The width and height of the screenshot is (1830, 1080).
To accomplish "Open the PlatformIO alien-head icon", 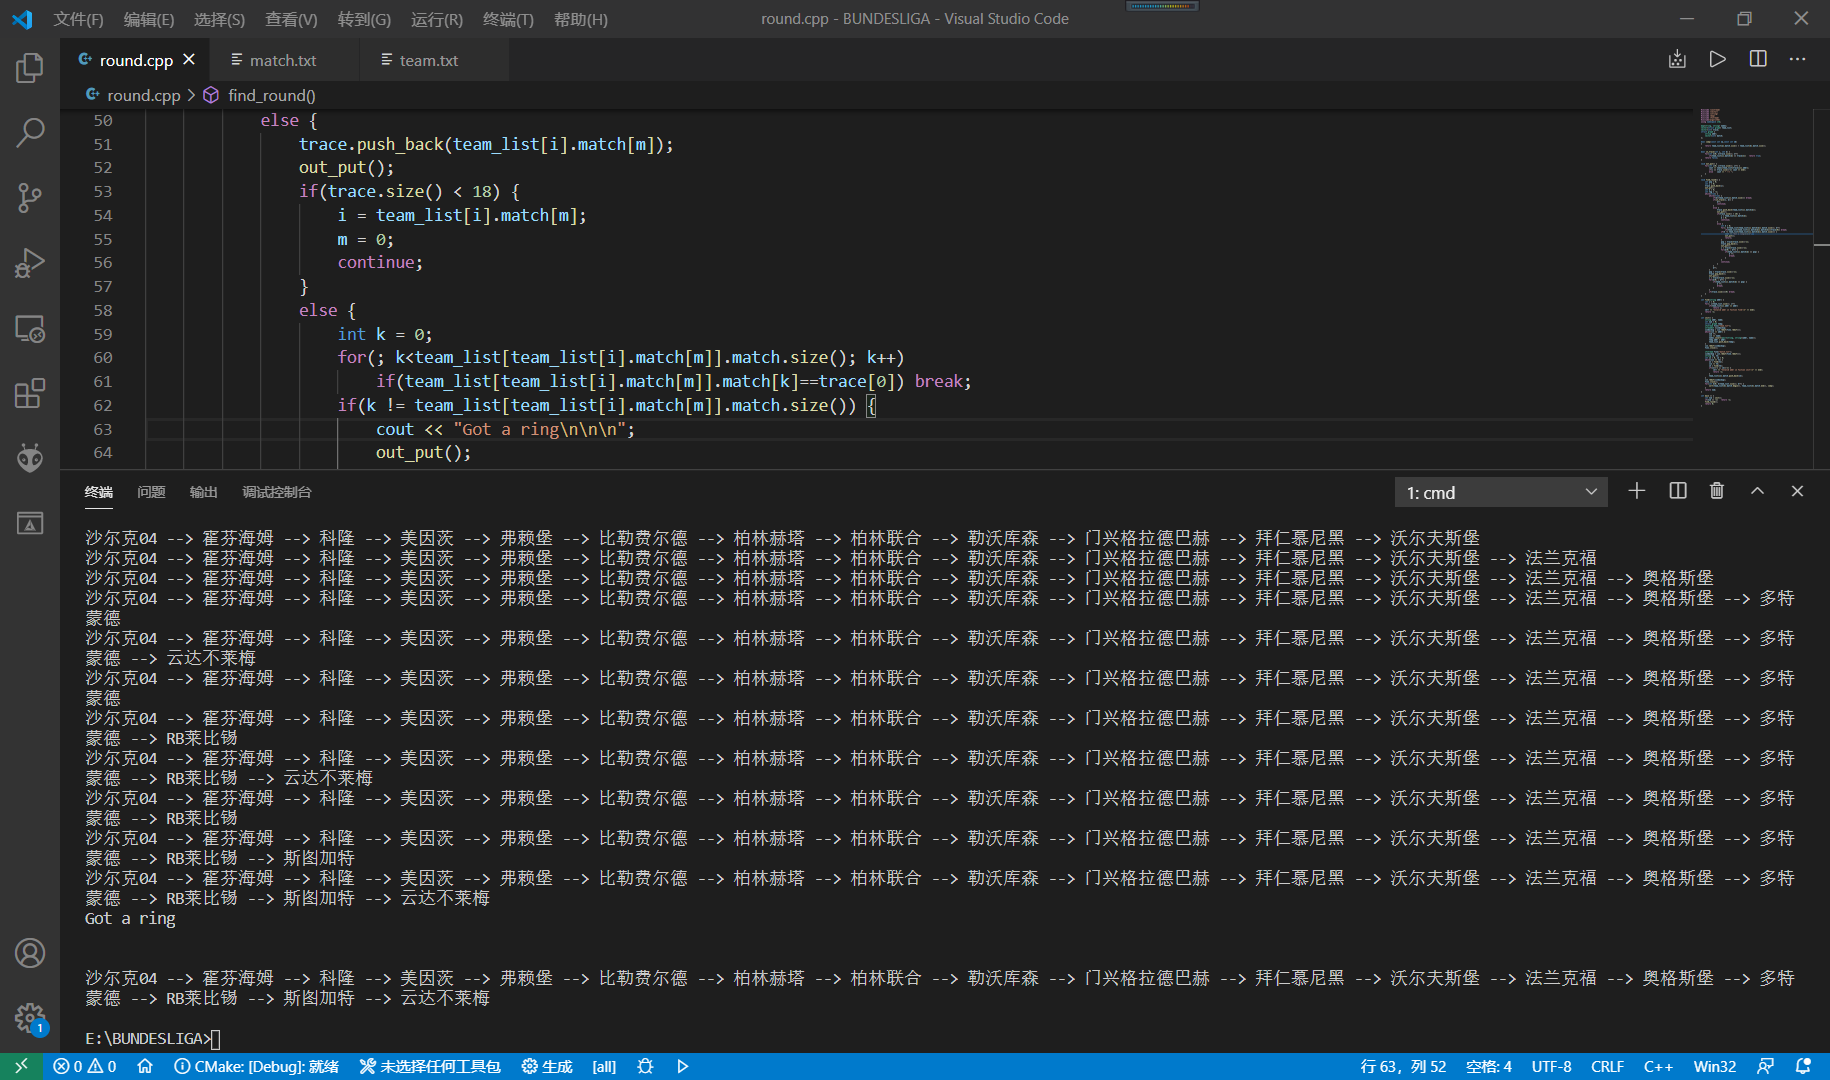I will pyautogui.click(x=30, y=458).
